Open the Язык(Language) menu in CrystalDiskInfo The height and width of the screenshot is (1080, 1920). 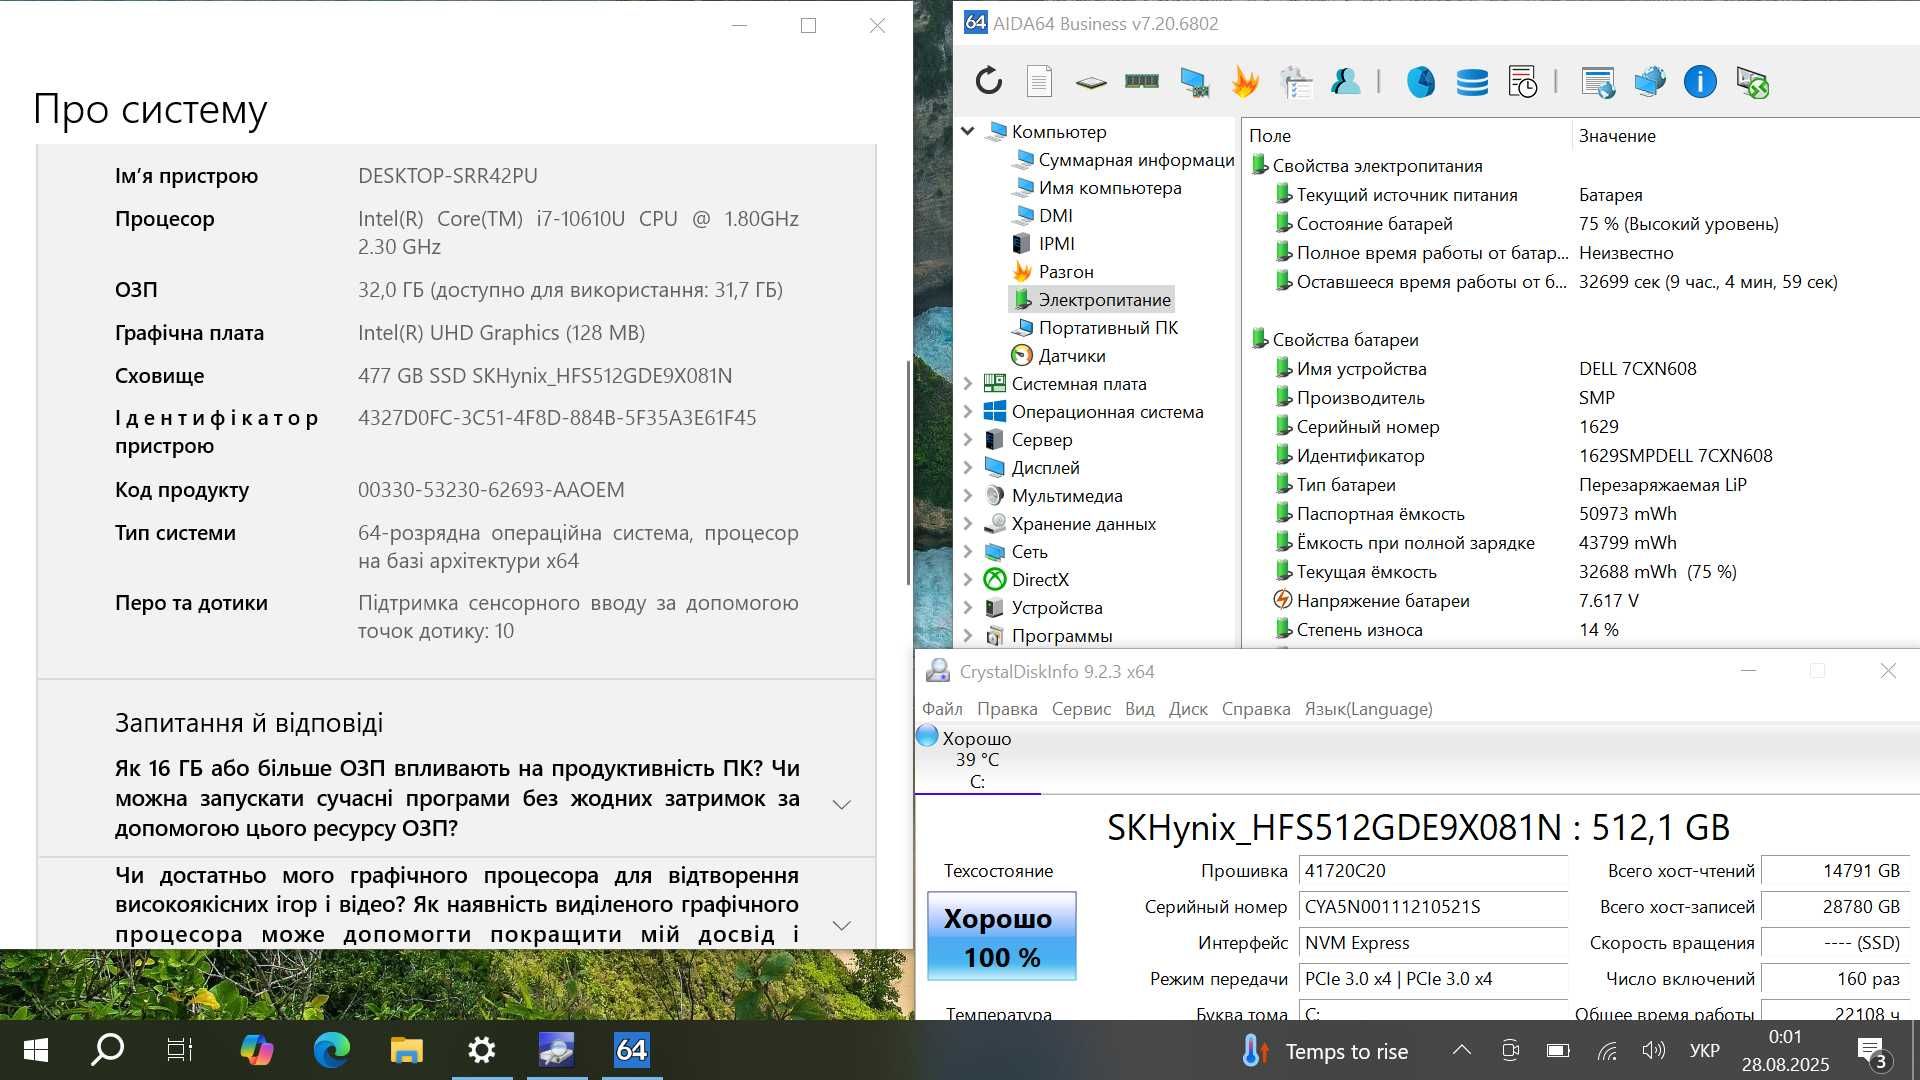tap(1368, 708)
